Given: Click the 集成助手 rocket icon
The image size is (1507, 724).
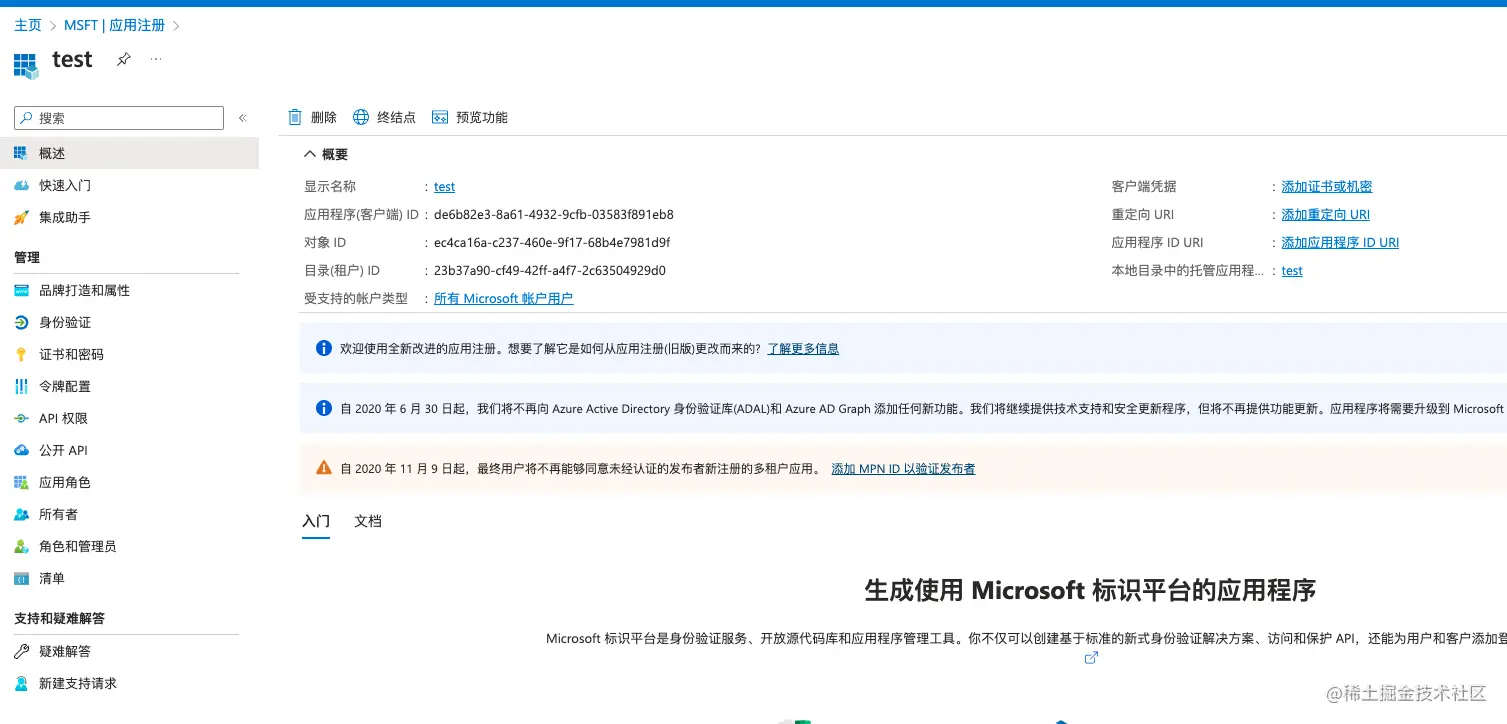Looking at the screenshot, I should tap(21, 217).
